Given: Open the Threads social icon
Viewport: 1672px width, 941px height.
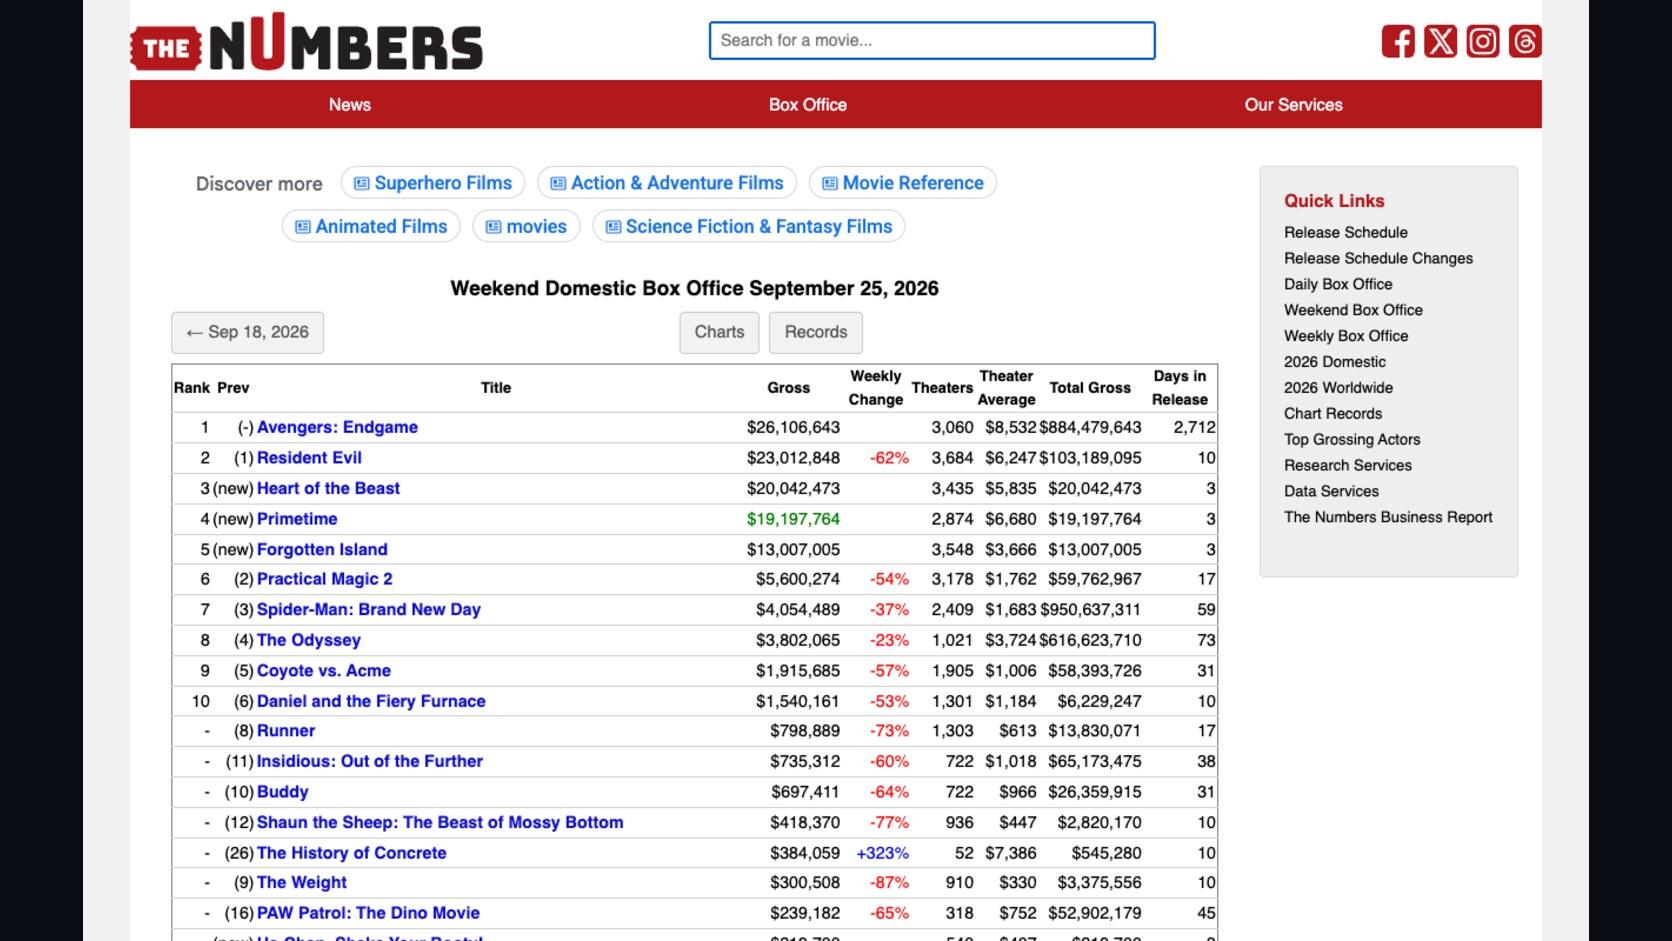Looking at the screenshot, I should 1524,41.
